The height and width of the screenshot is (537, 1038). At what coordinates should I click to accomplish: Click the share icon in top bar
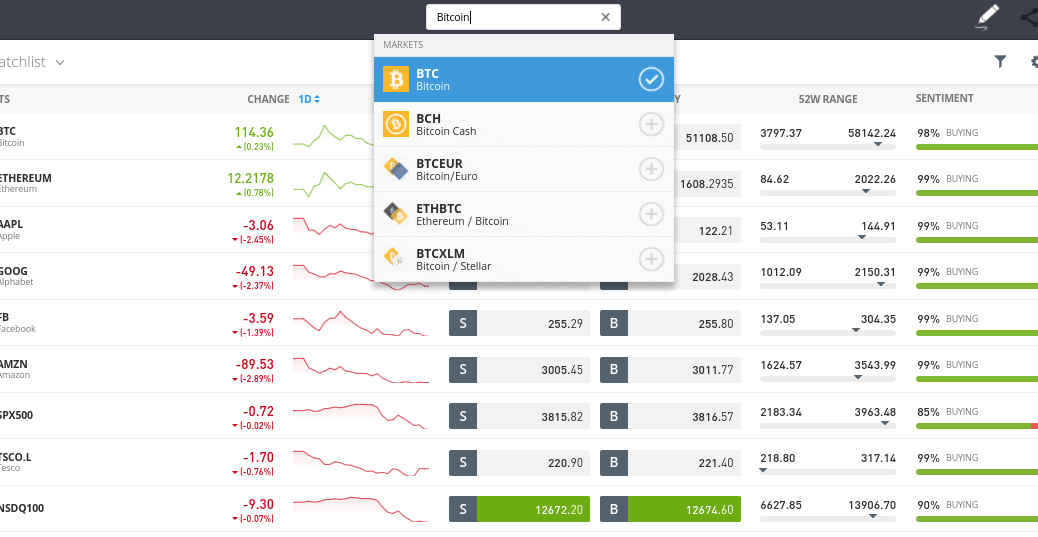pos(1030,17)
